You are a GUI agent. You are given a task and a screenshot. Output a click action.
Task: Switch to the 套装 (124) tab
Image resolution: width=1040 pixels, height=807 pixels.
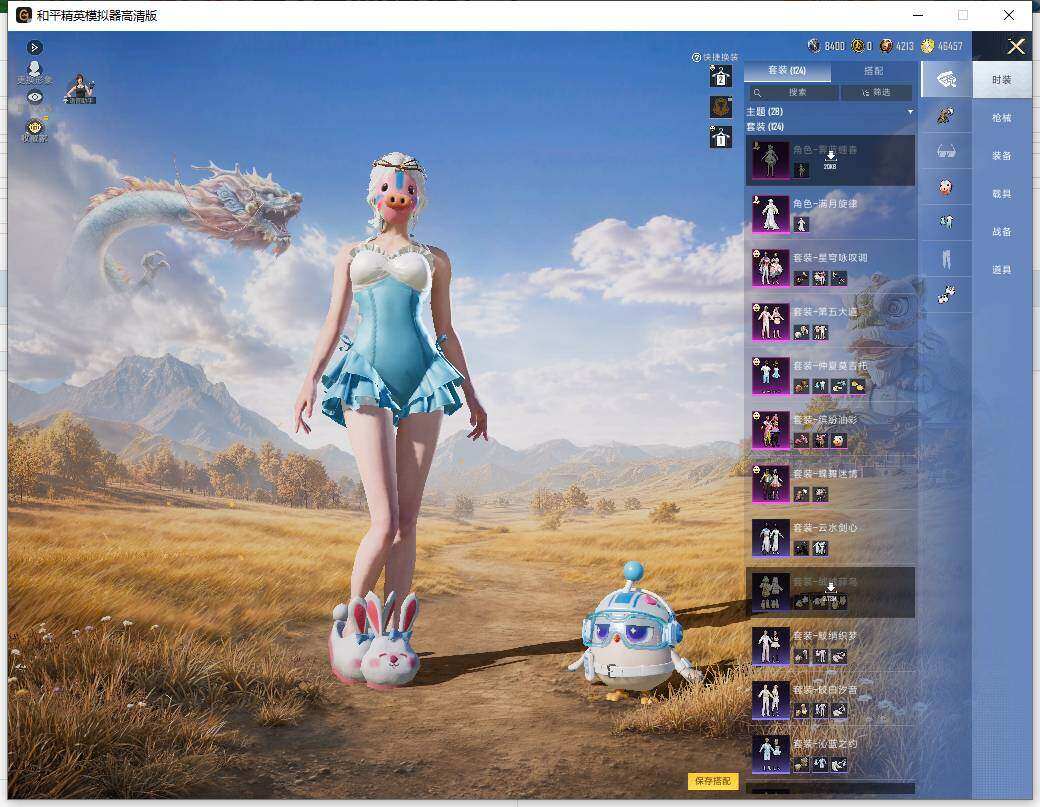click(787, 70)
